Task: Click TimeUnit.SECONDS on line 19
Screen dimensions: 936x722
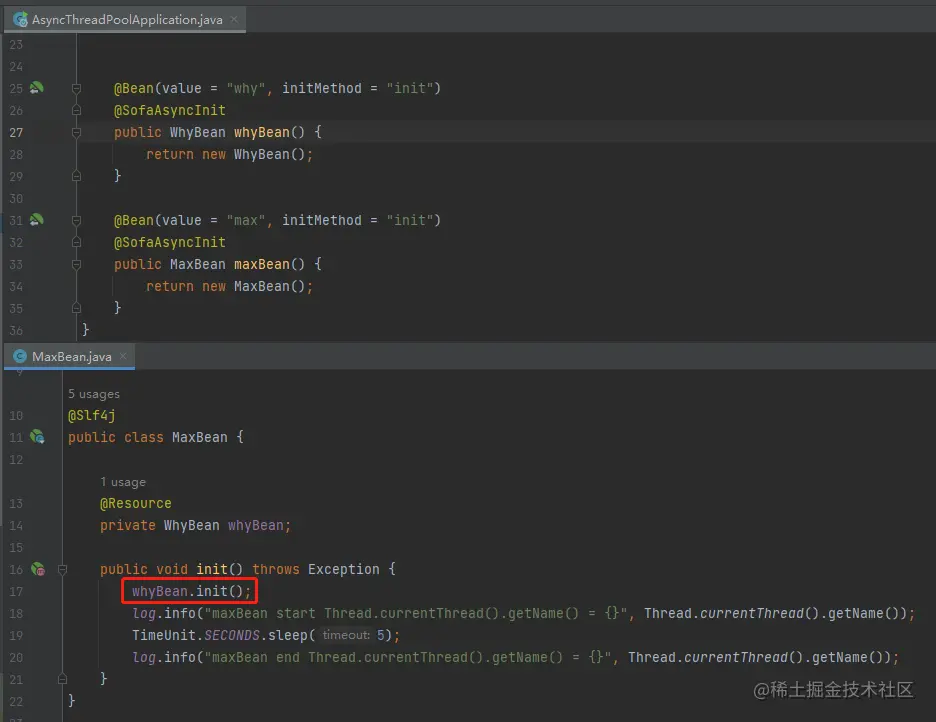Action: coord(196,635)
